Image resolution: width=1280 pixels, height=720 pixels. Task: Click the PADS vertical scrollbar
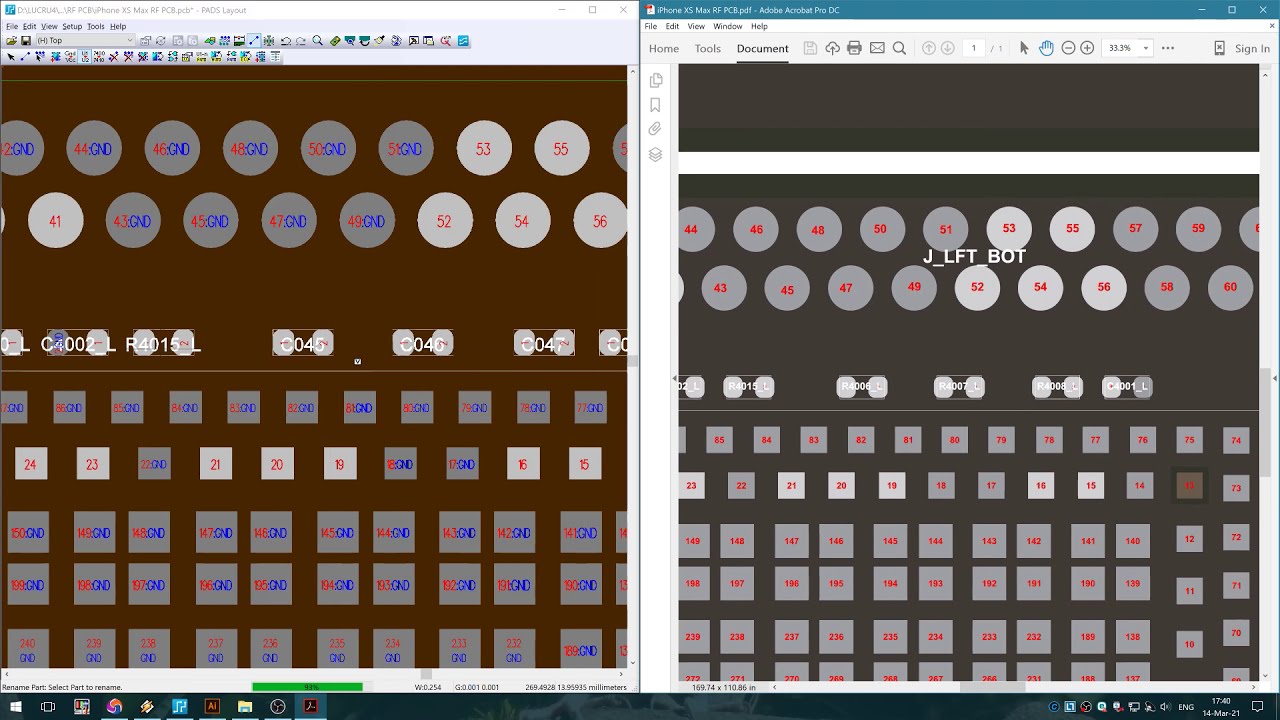tap(632, 365)
